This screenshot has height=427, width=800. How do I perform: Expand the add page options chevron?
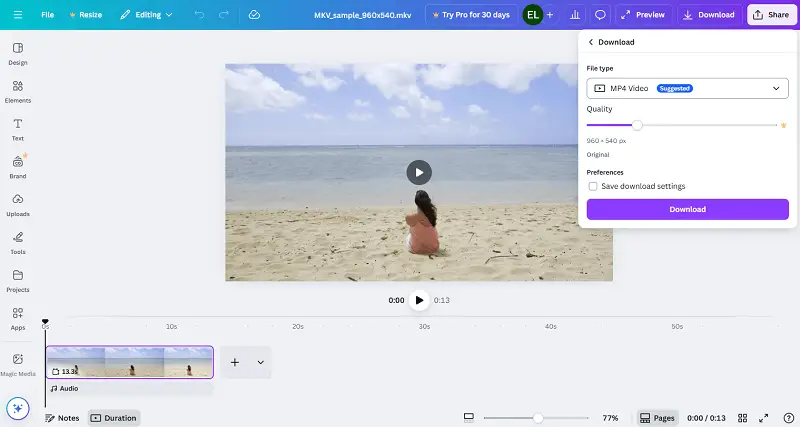point(260,362)
